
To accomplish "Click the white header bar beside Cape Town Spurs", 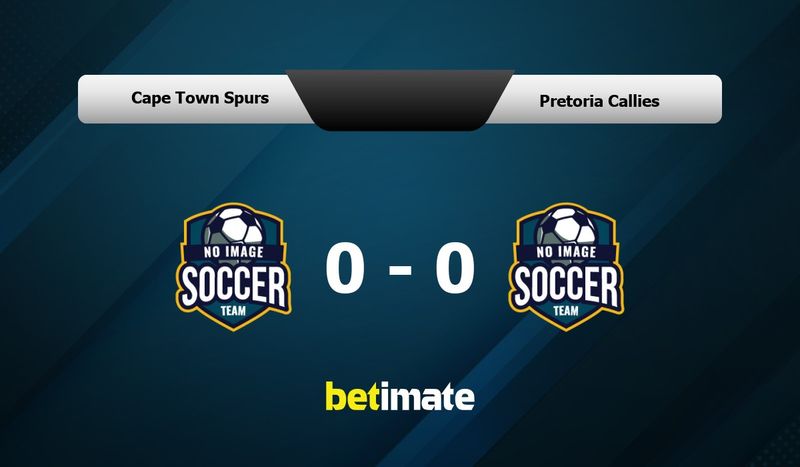I will 186,99.
